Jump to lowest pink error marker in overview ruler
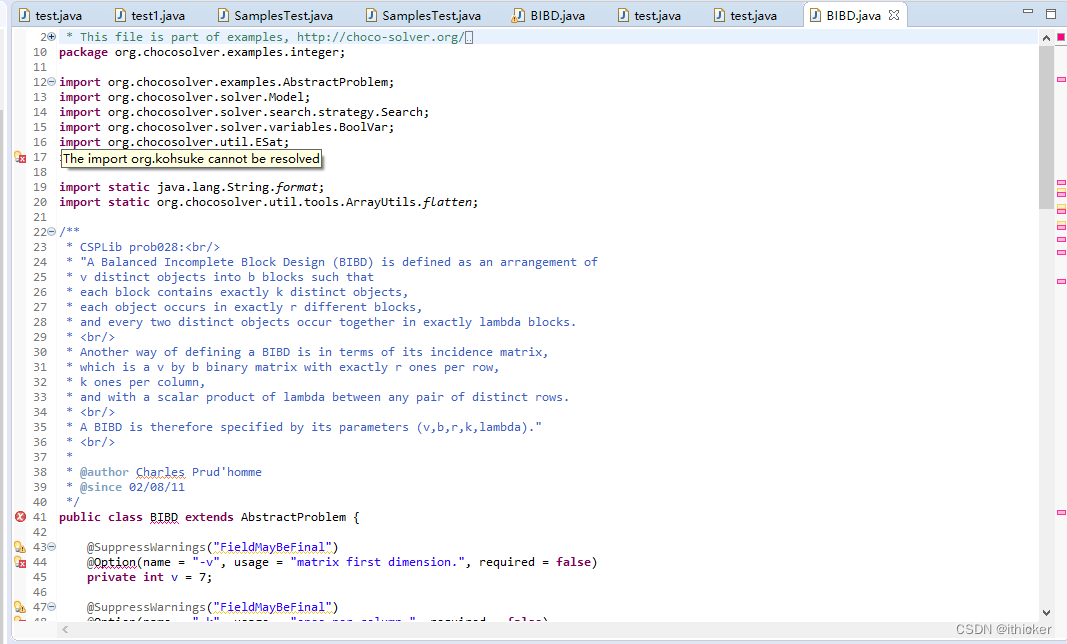Viewport: 1067px width, 644px height. 1061,512
